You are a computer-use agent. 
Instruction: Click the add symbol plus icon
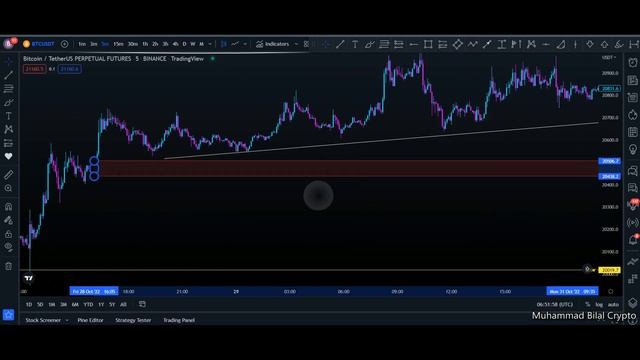point(64,44)
